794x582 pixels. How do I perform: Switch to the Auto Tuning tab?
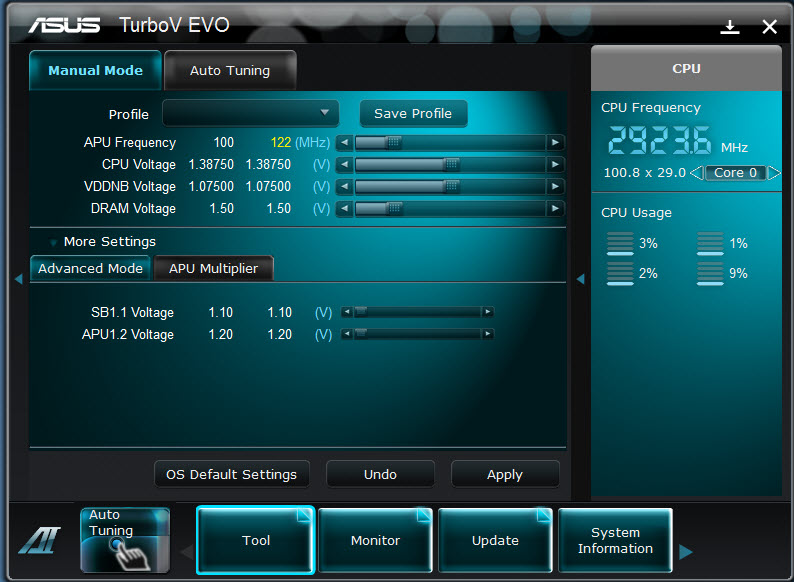[230, 71]
